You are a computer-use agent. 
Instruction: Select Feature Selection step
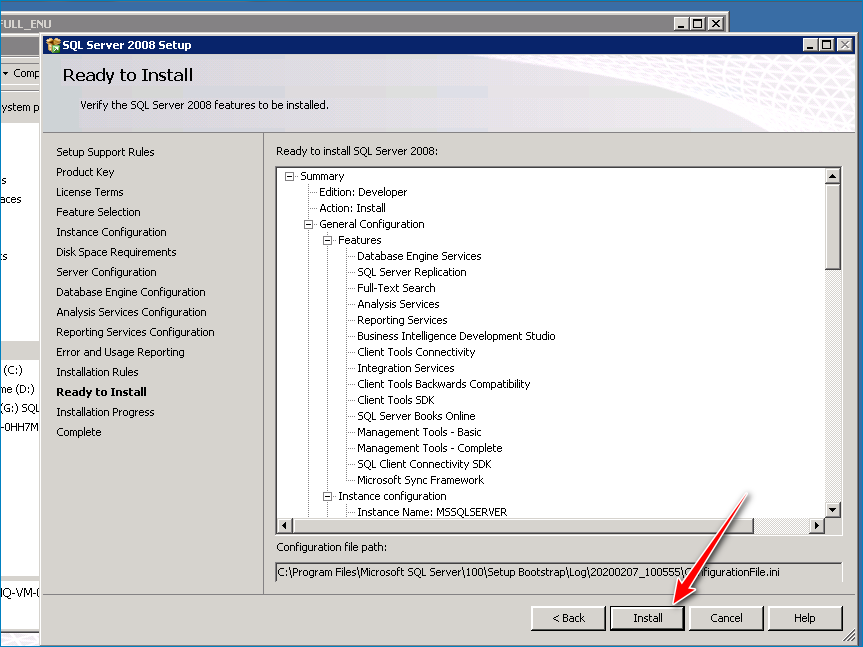point(98,212)
